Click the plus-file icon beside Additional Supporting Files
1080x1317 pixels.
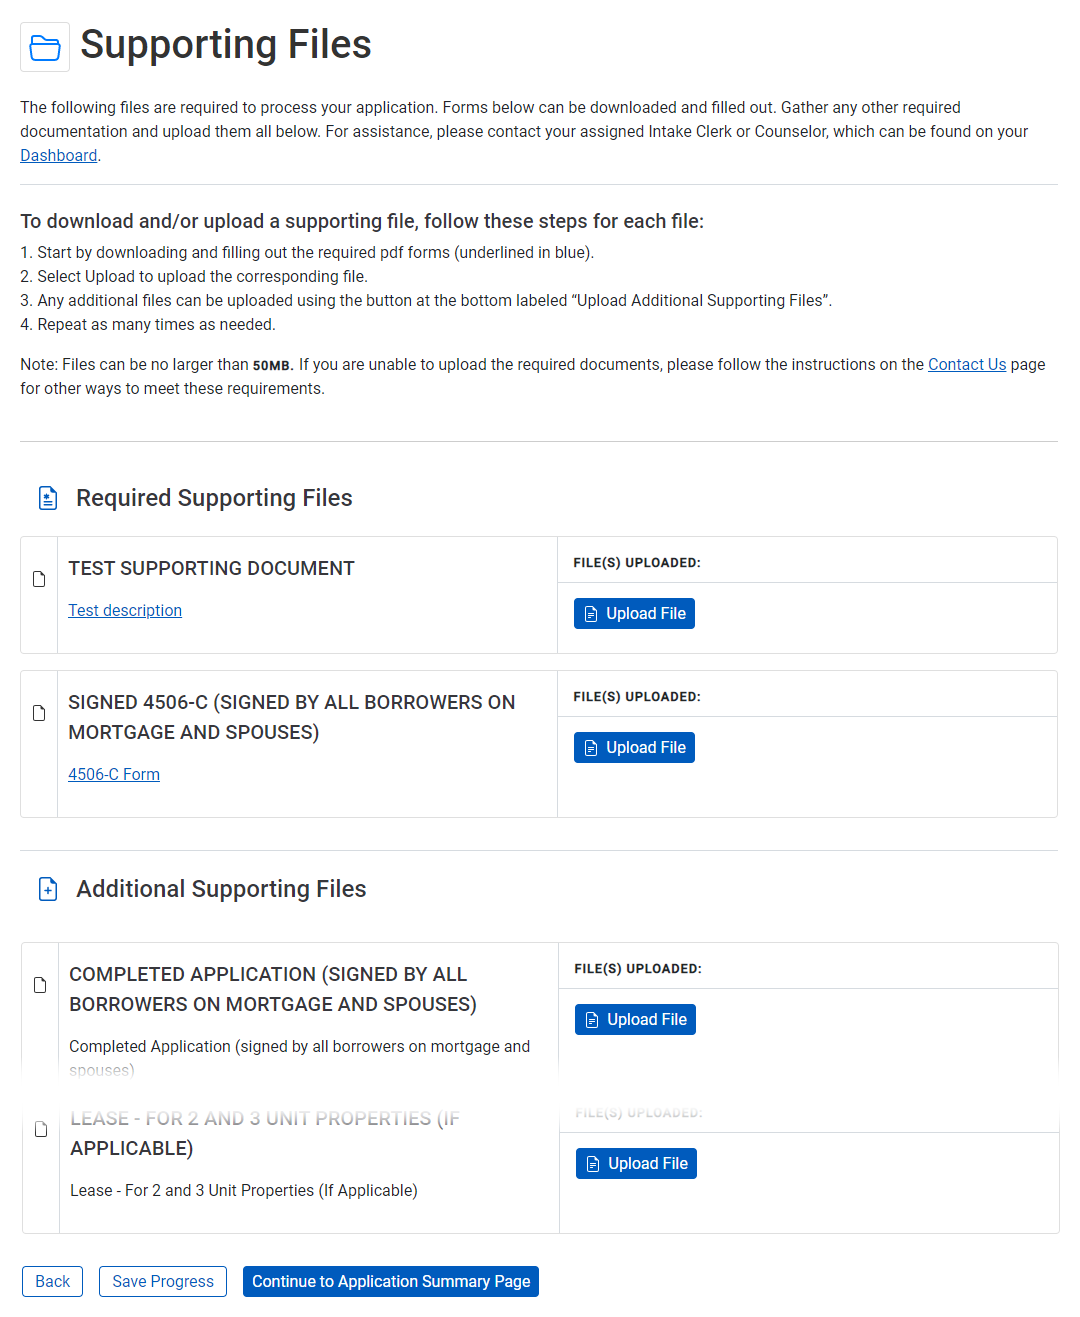pos(47,888)
